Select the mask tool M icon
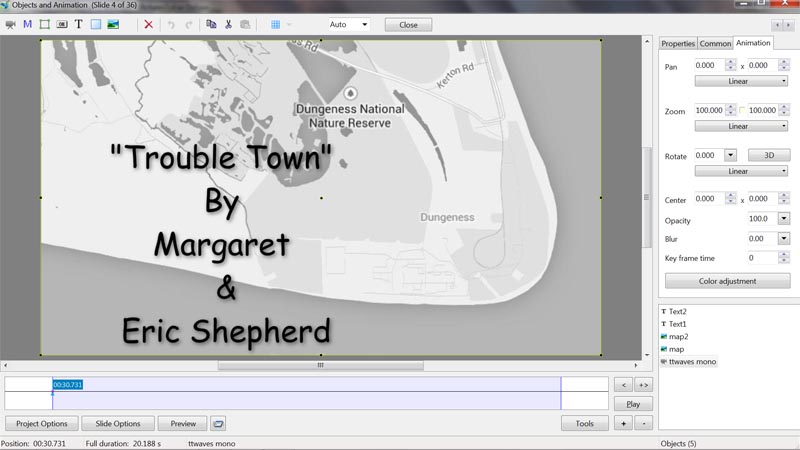Screen dimensions: 800x450 [28, 24]
